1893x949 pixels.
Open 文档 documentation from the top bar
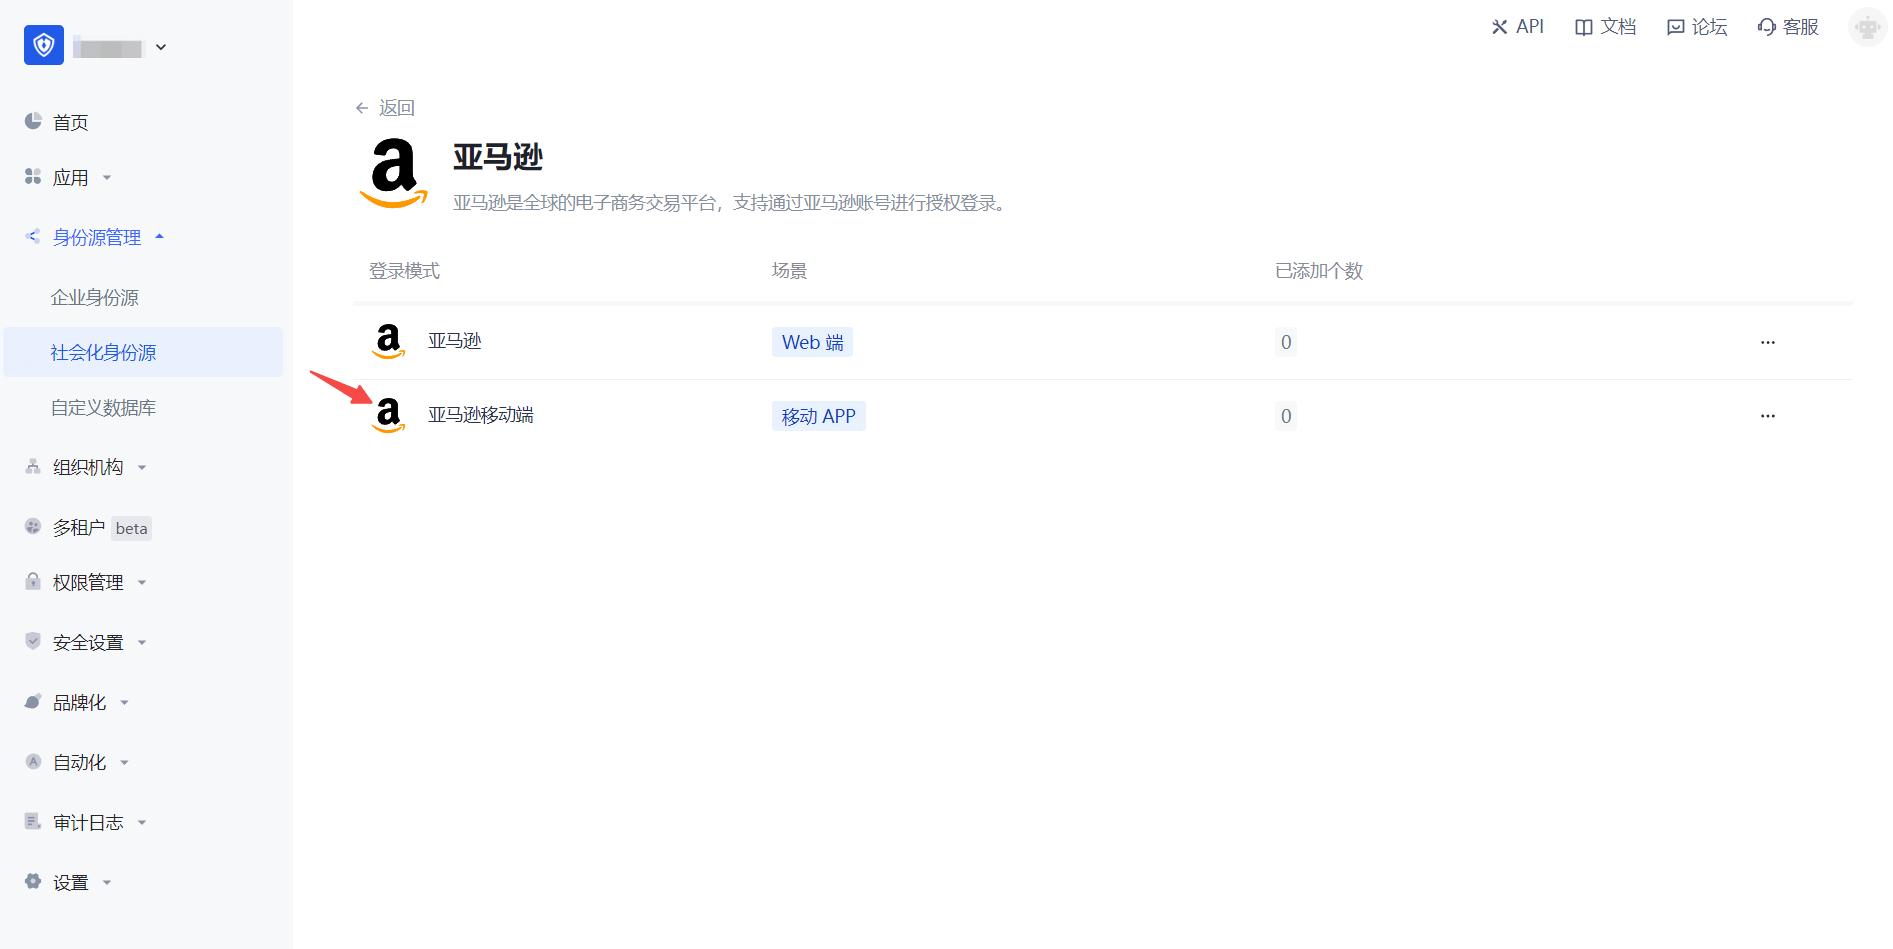[1605, 27]
